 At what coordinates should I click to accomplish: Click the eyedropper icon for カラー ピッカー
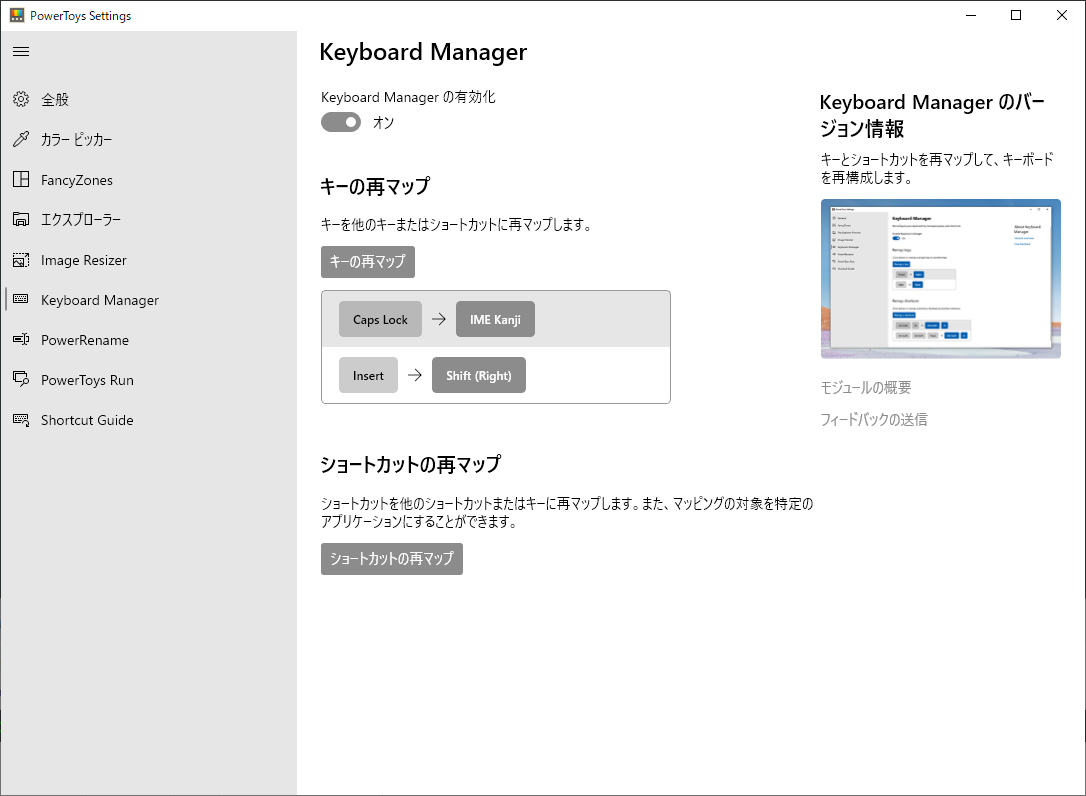[x=21, y=139]
